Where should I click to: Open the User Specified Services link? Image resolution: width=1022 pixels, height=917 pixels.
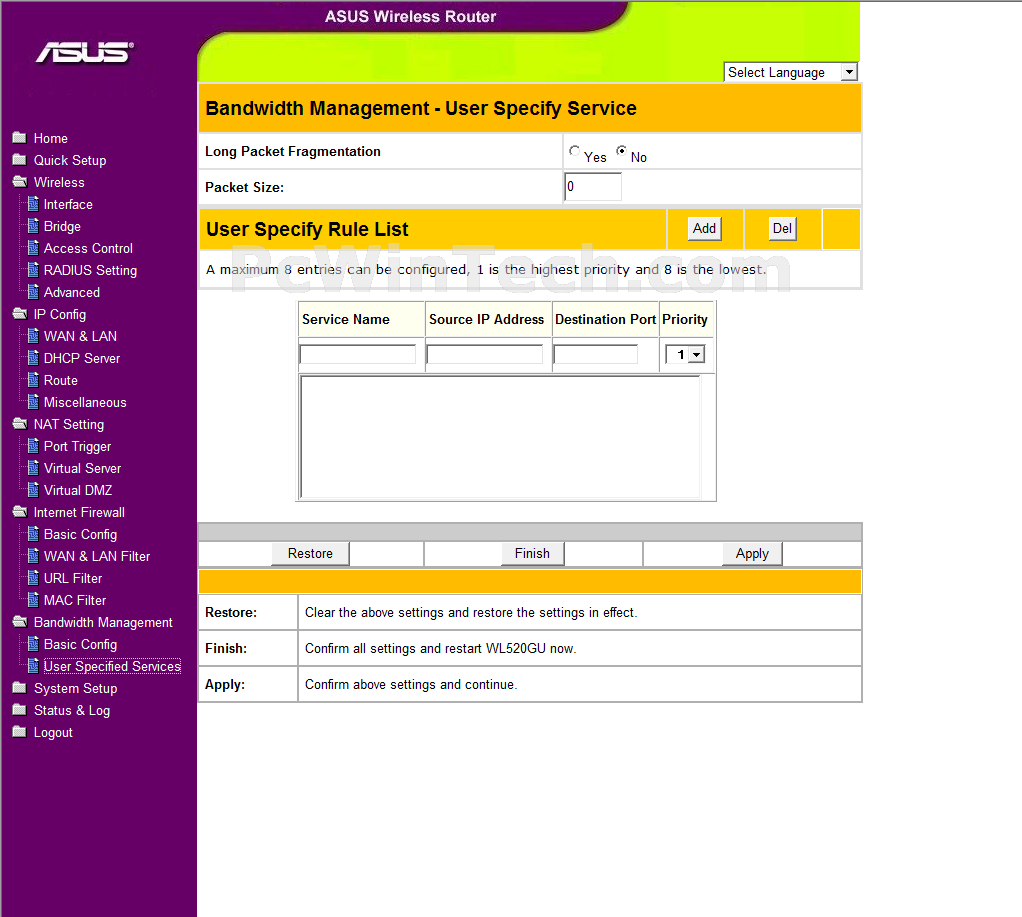tap(112, 666)
